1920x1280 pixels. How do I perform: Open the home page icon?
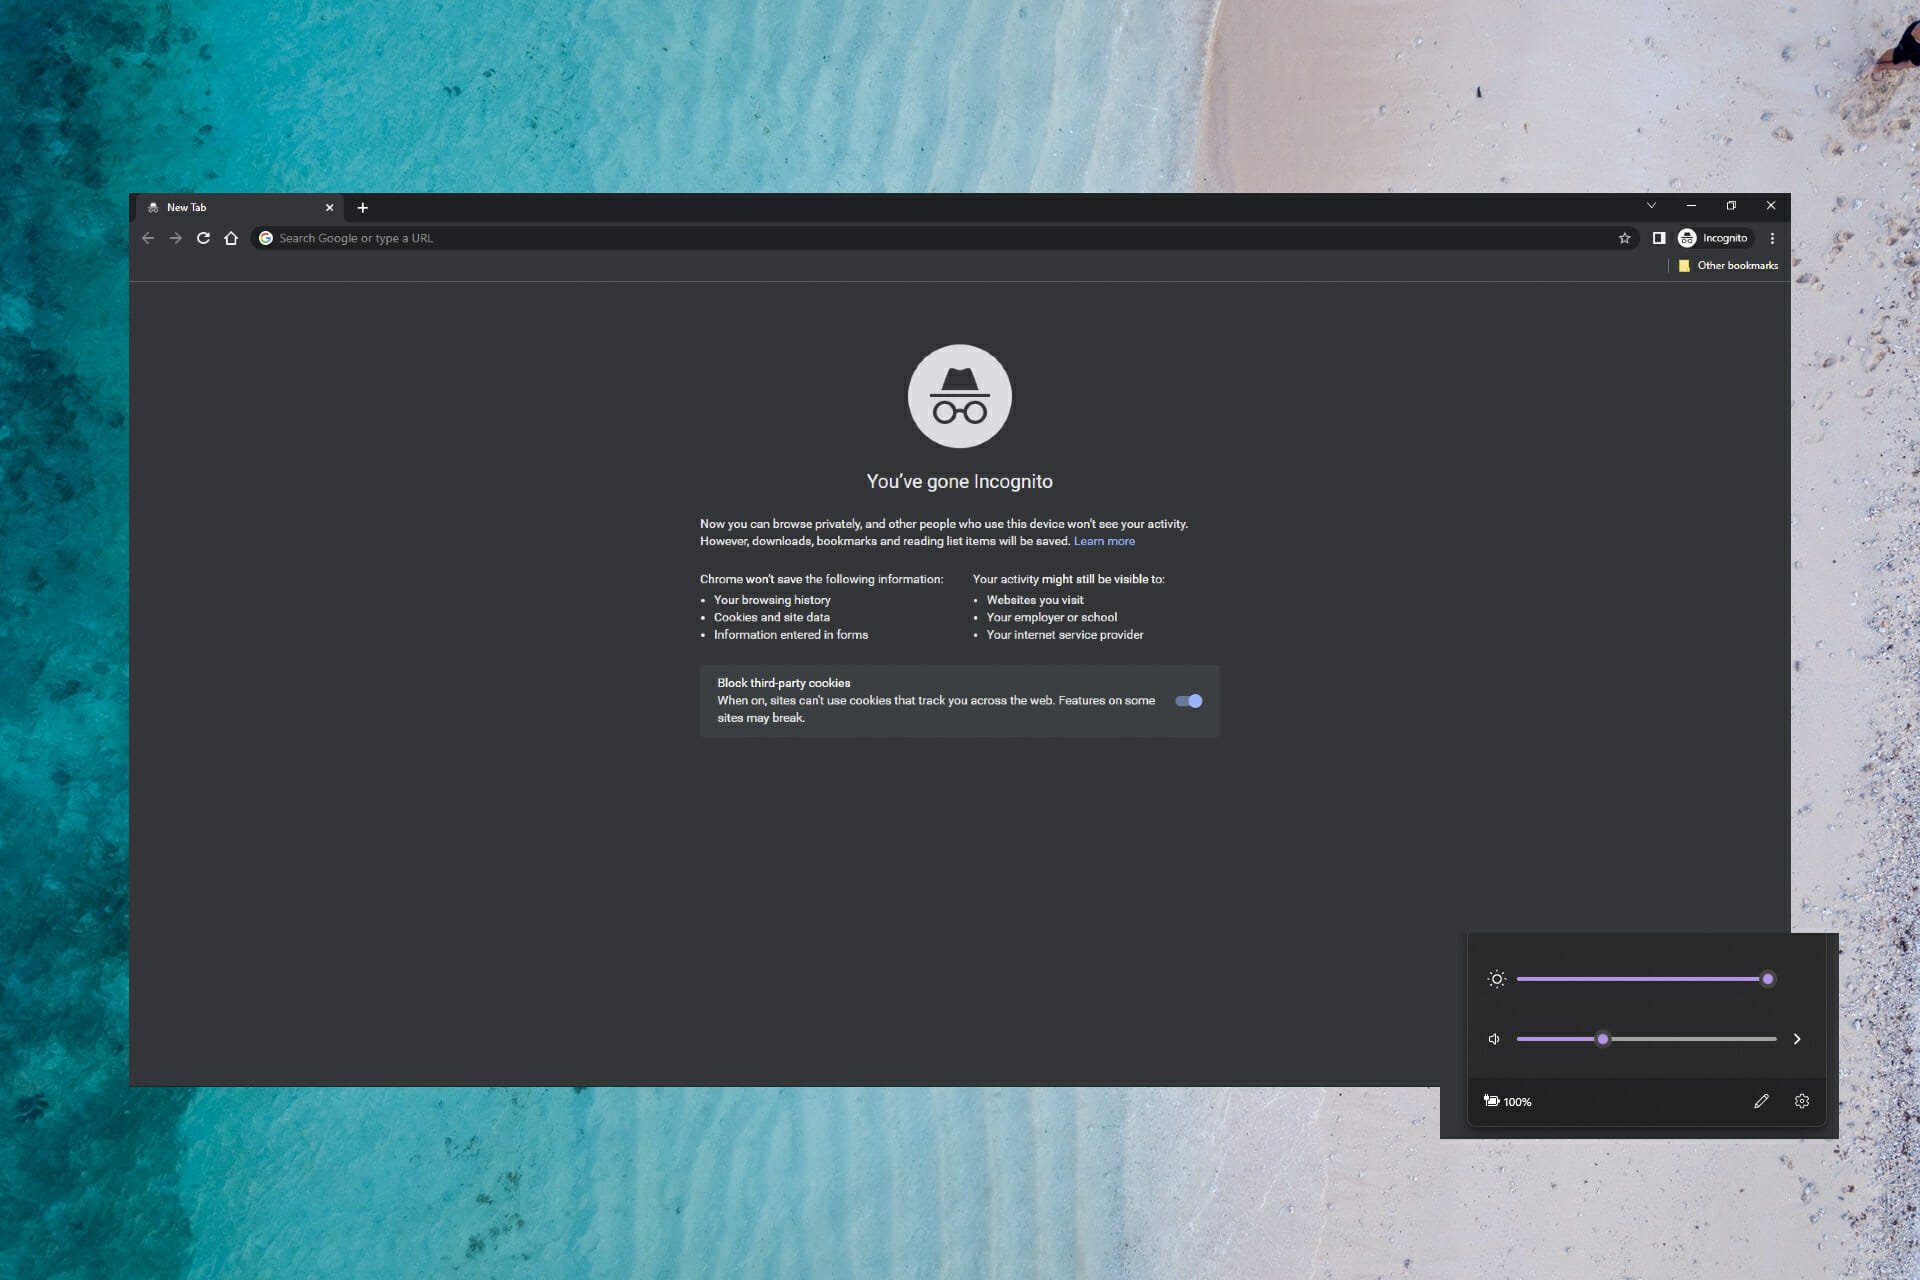click(231, 238)
